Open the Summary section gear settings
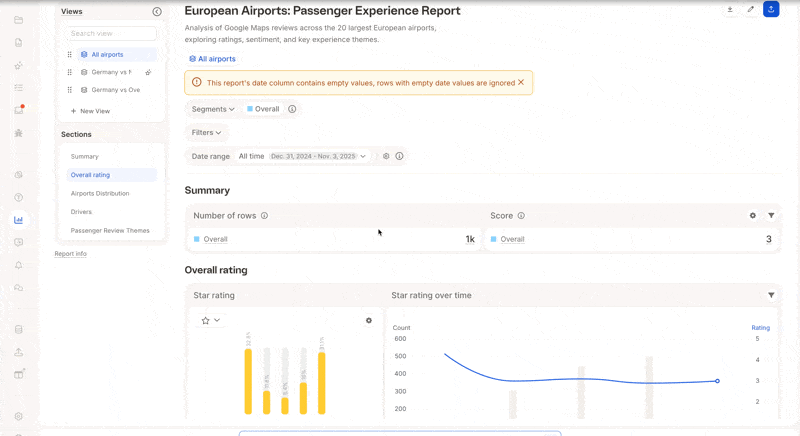800x436 pixels. tap(753, 216)
